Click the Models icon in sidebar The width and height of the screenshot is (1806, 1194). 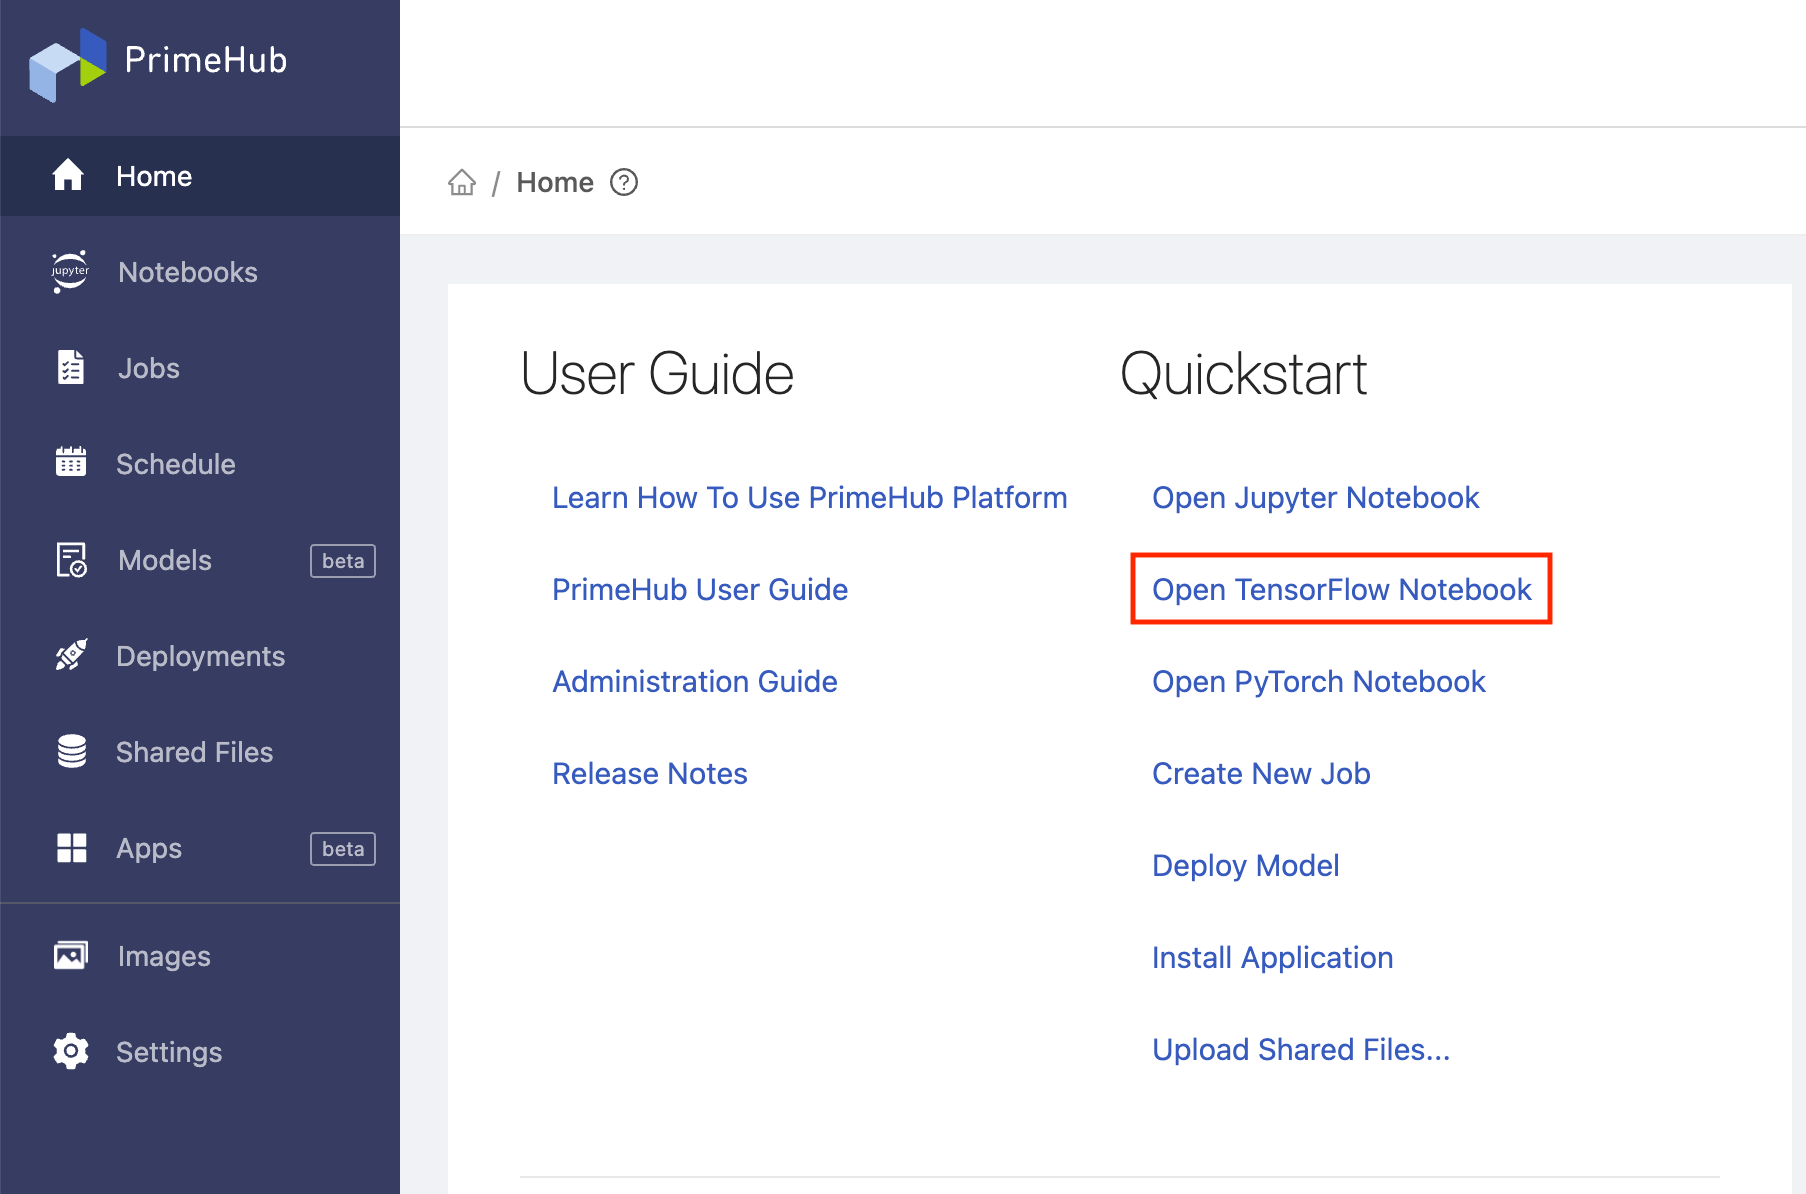71,559
